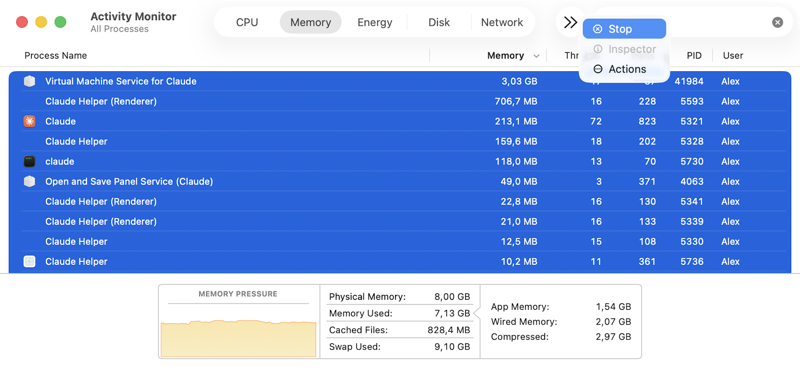Click the Activity Monitor window title
This screenshot has width=800, height=371.
[133, 16]
